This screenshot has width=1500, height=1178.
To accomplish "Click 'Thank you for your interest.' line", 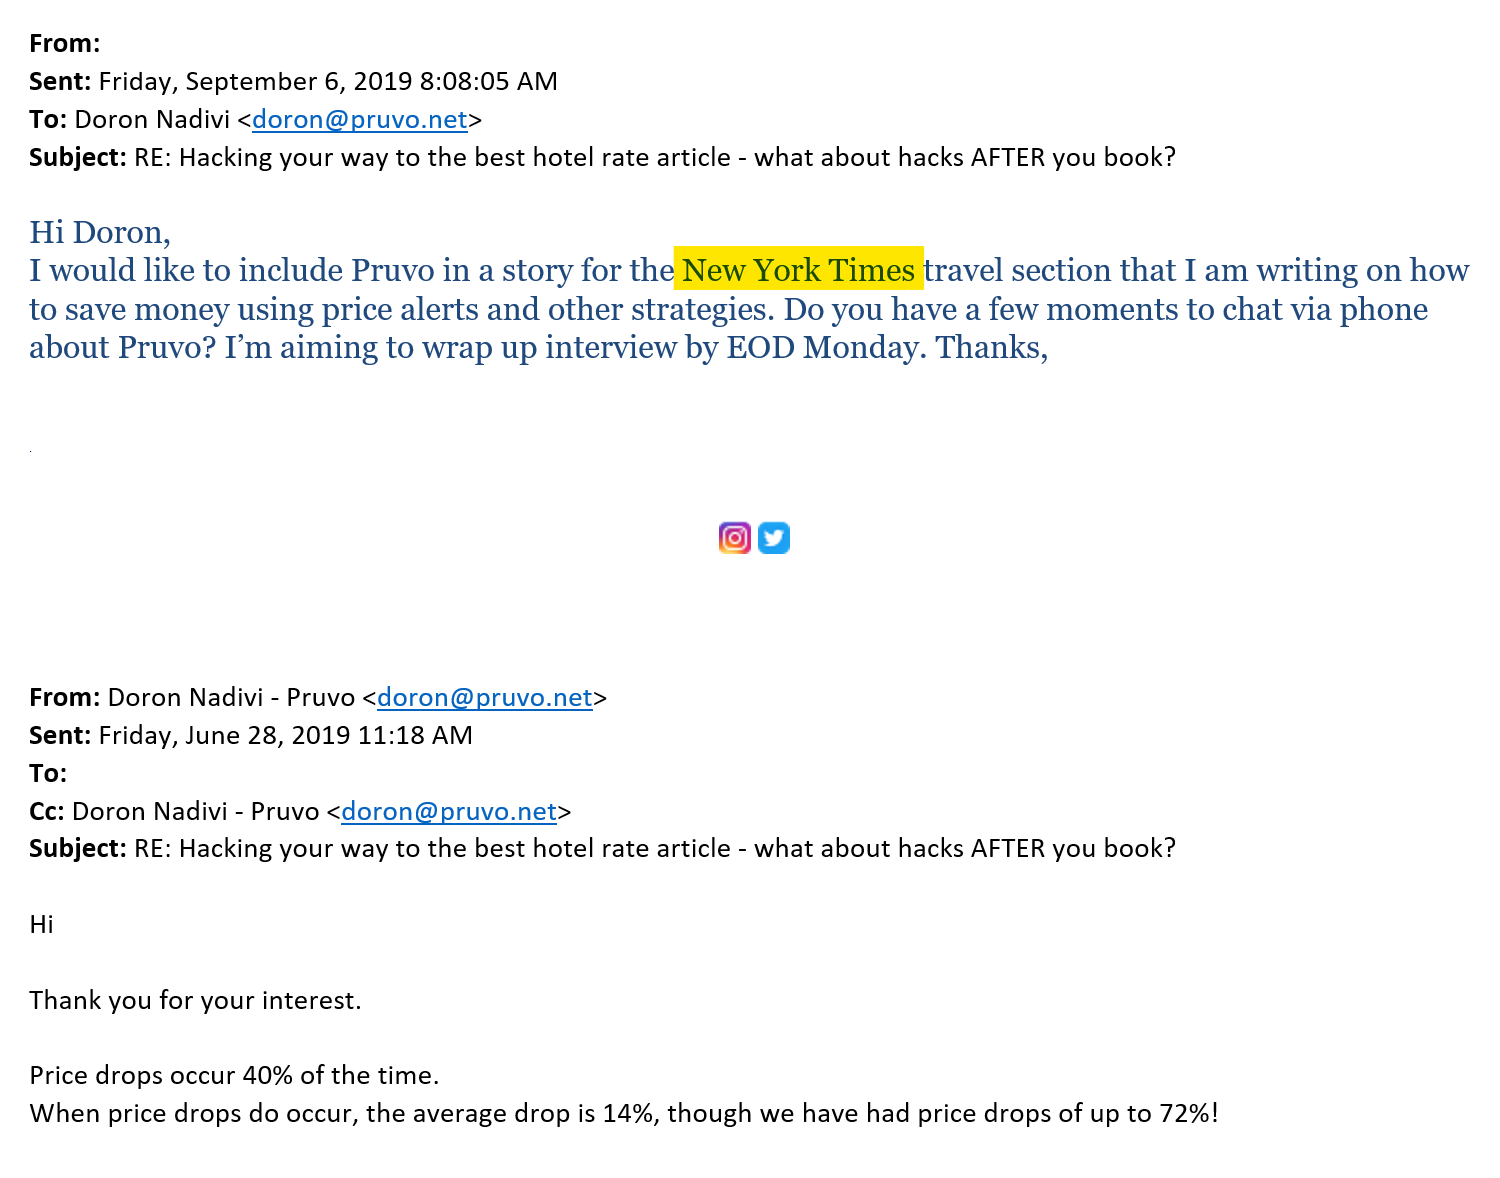I will [195, 1001].
